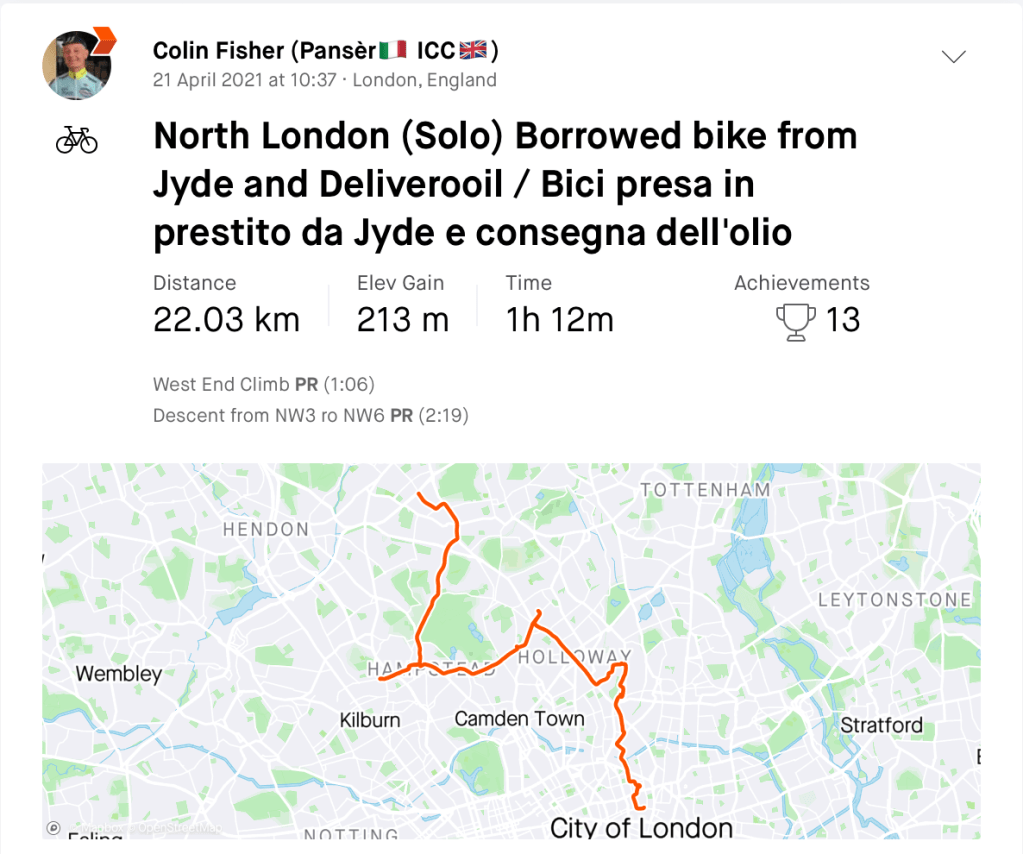Click the UK flag emoji in name
The image size is (1023, 854).
tap(472, 50)
